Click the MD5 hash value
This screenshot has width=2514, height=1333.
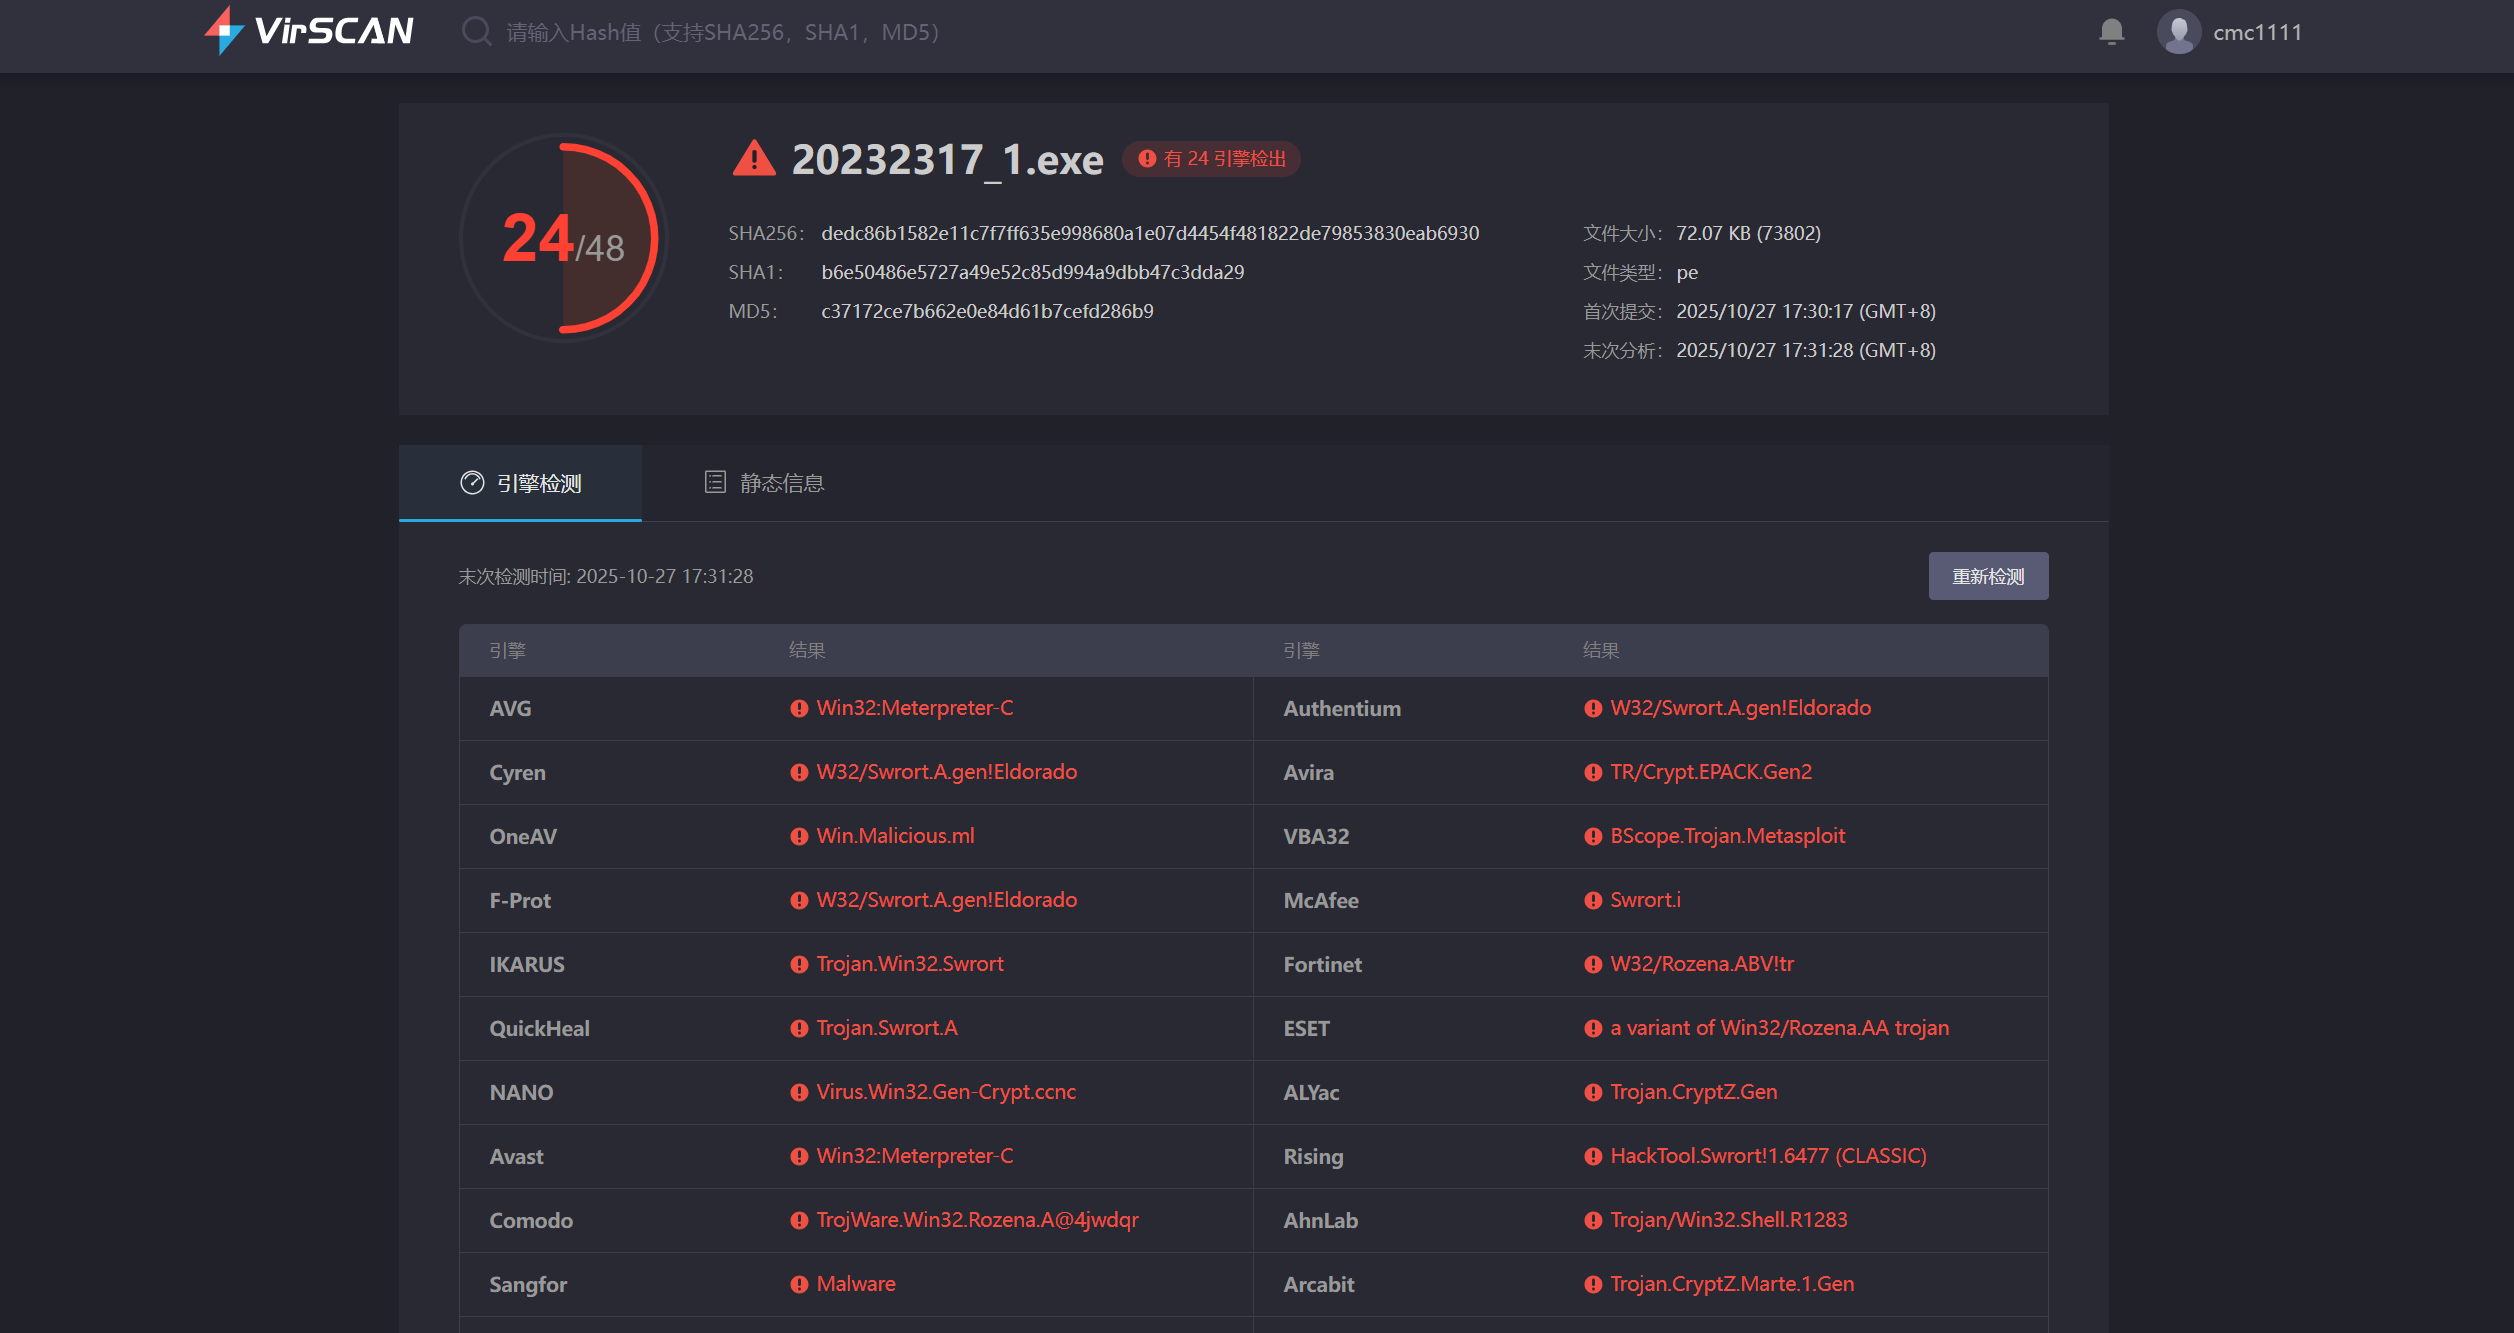click(x=986, y=311)
